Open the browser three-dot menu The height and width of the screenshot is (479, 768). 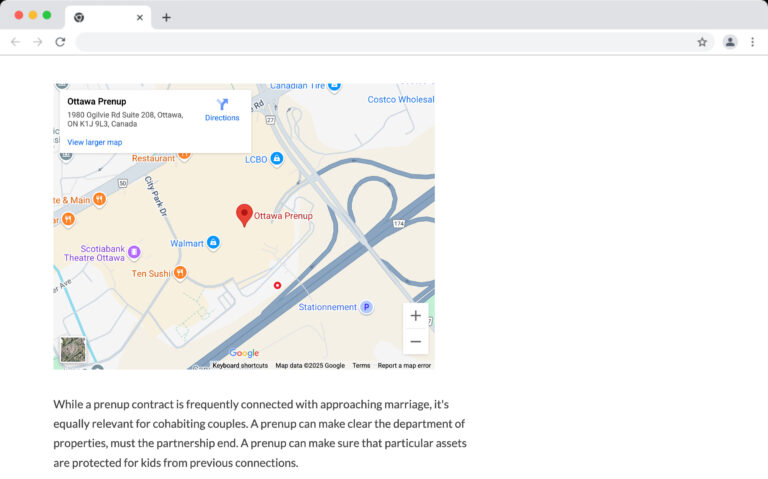point(752,42)
